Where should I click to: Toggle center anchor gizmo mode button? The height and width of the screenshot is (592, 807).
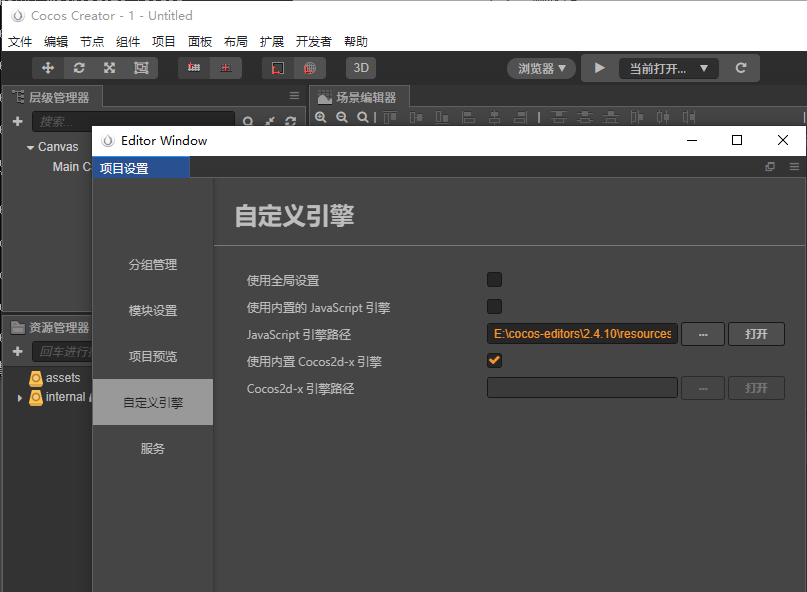(x=225, y=68)
